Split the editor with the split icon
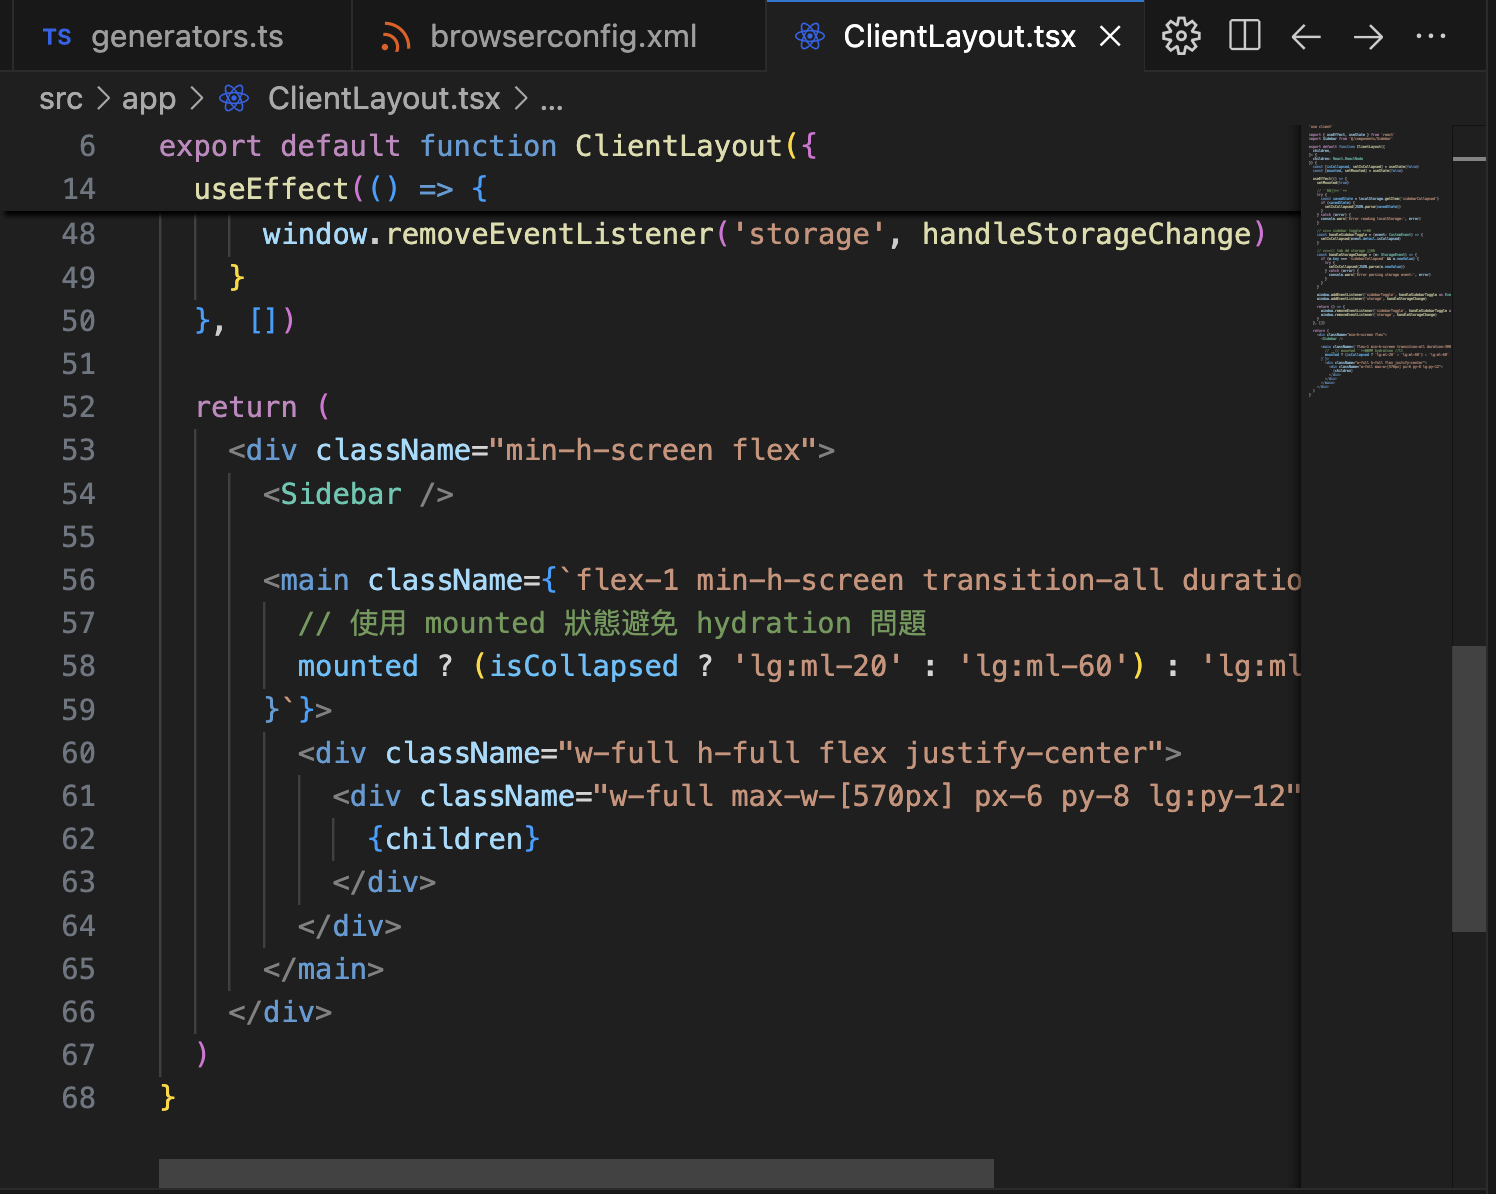 tap(1244, 37)
